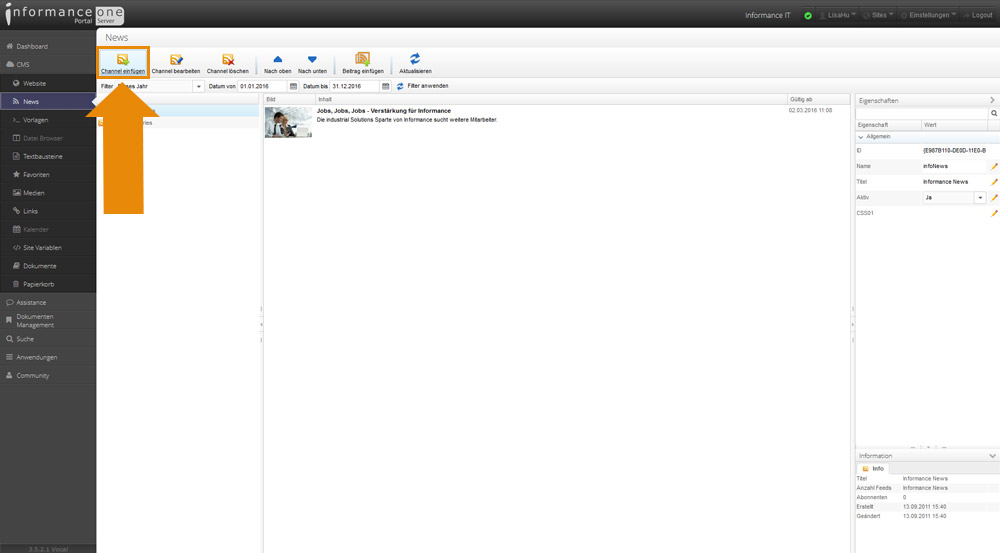Viewport: 1000px width, 553px height.
Task: Move the channel down with Nach unten
Action: [x=312, y=63]
